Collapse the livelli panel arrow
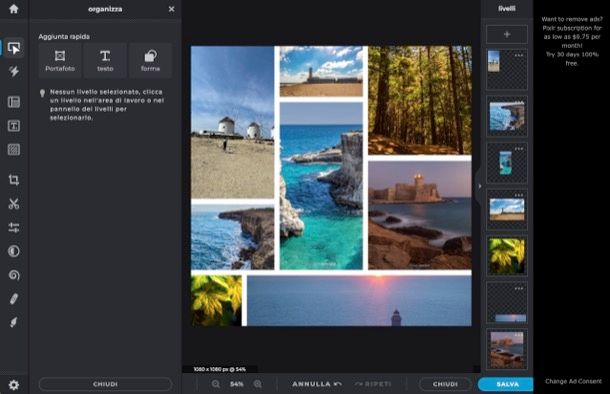Screen dimensions: 610x394 [x=479, y=186]
